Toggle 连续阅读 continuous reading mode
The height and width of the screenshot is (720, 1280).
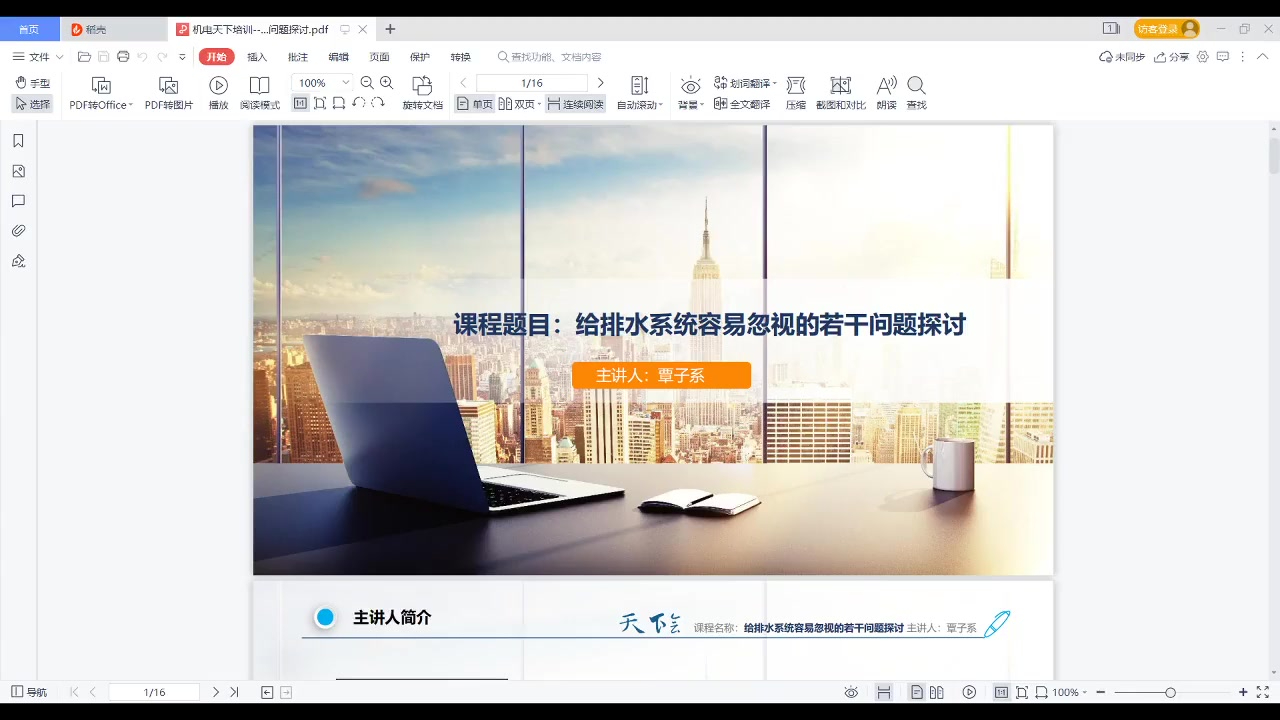click(x=575, y=104)
